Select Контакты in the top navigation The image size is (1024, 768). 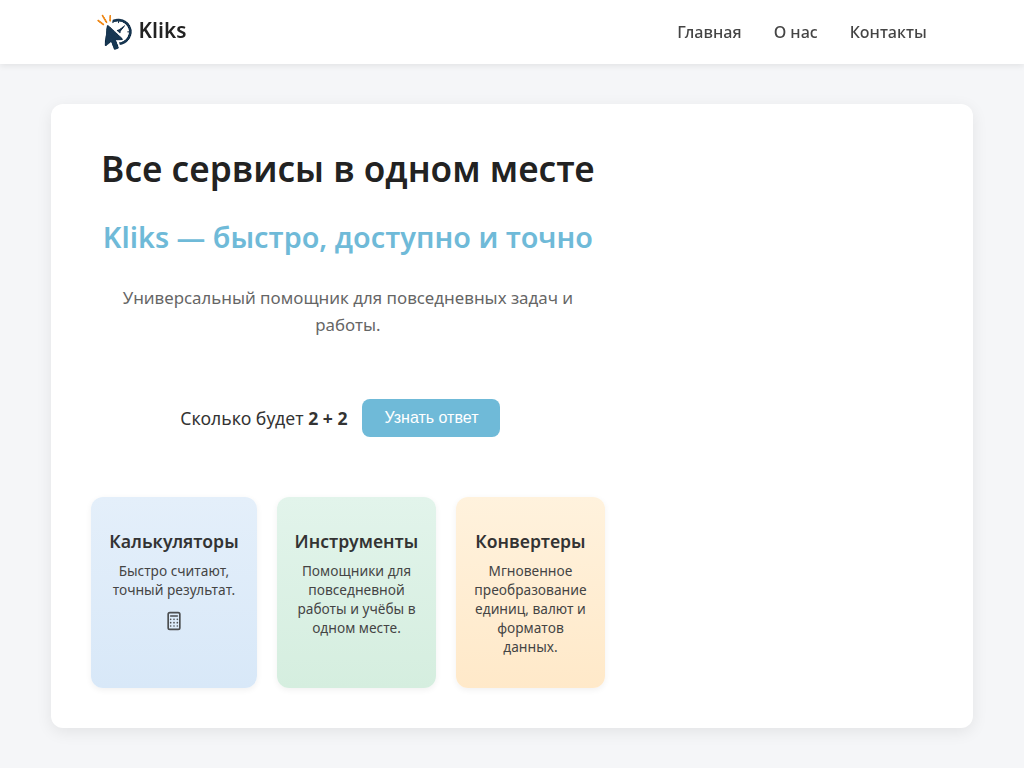point(887,32)
